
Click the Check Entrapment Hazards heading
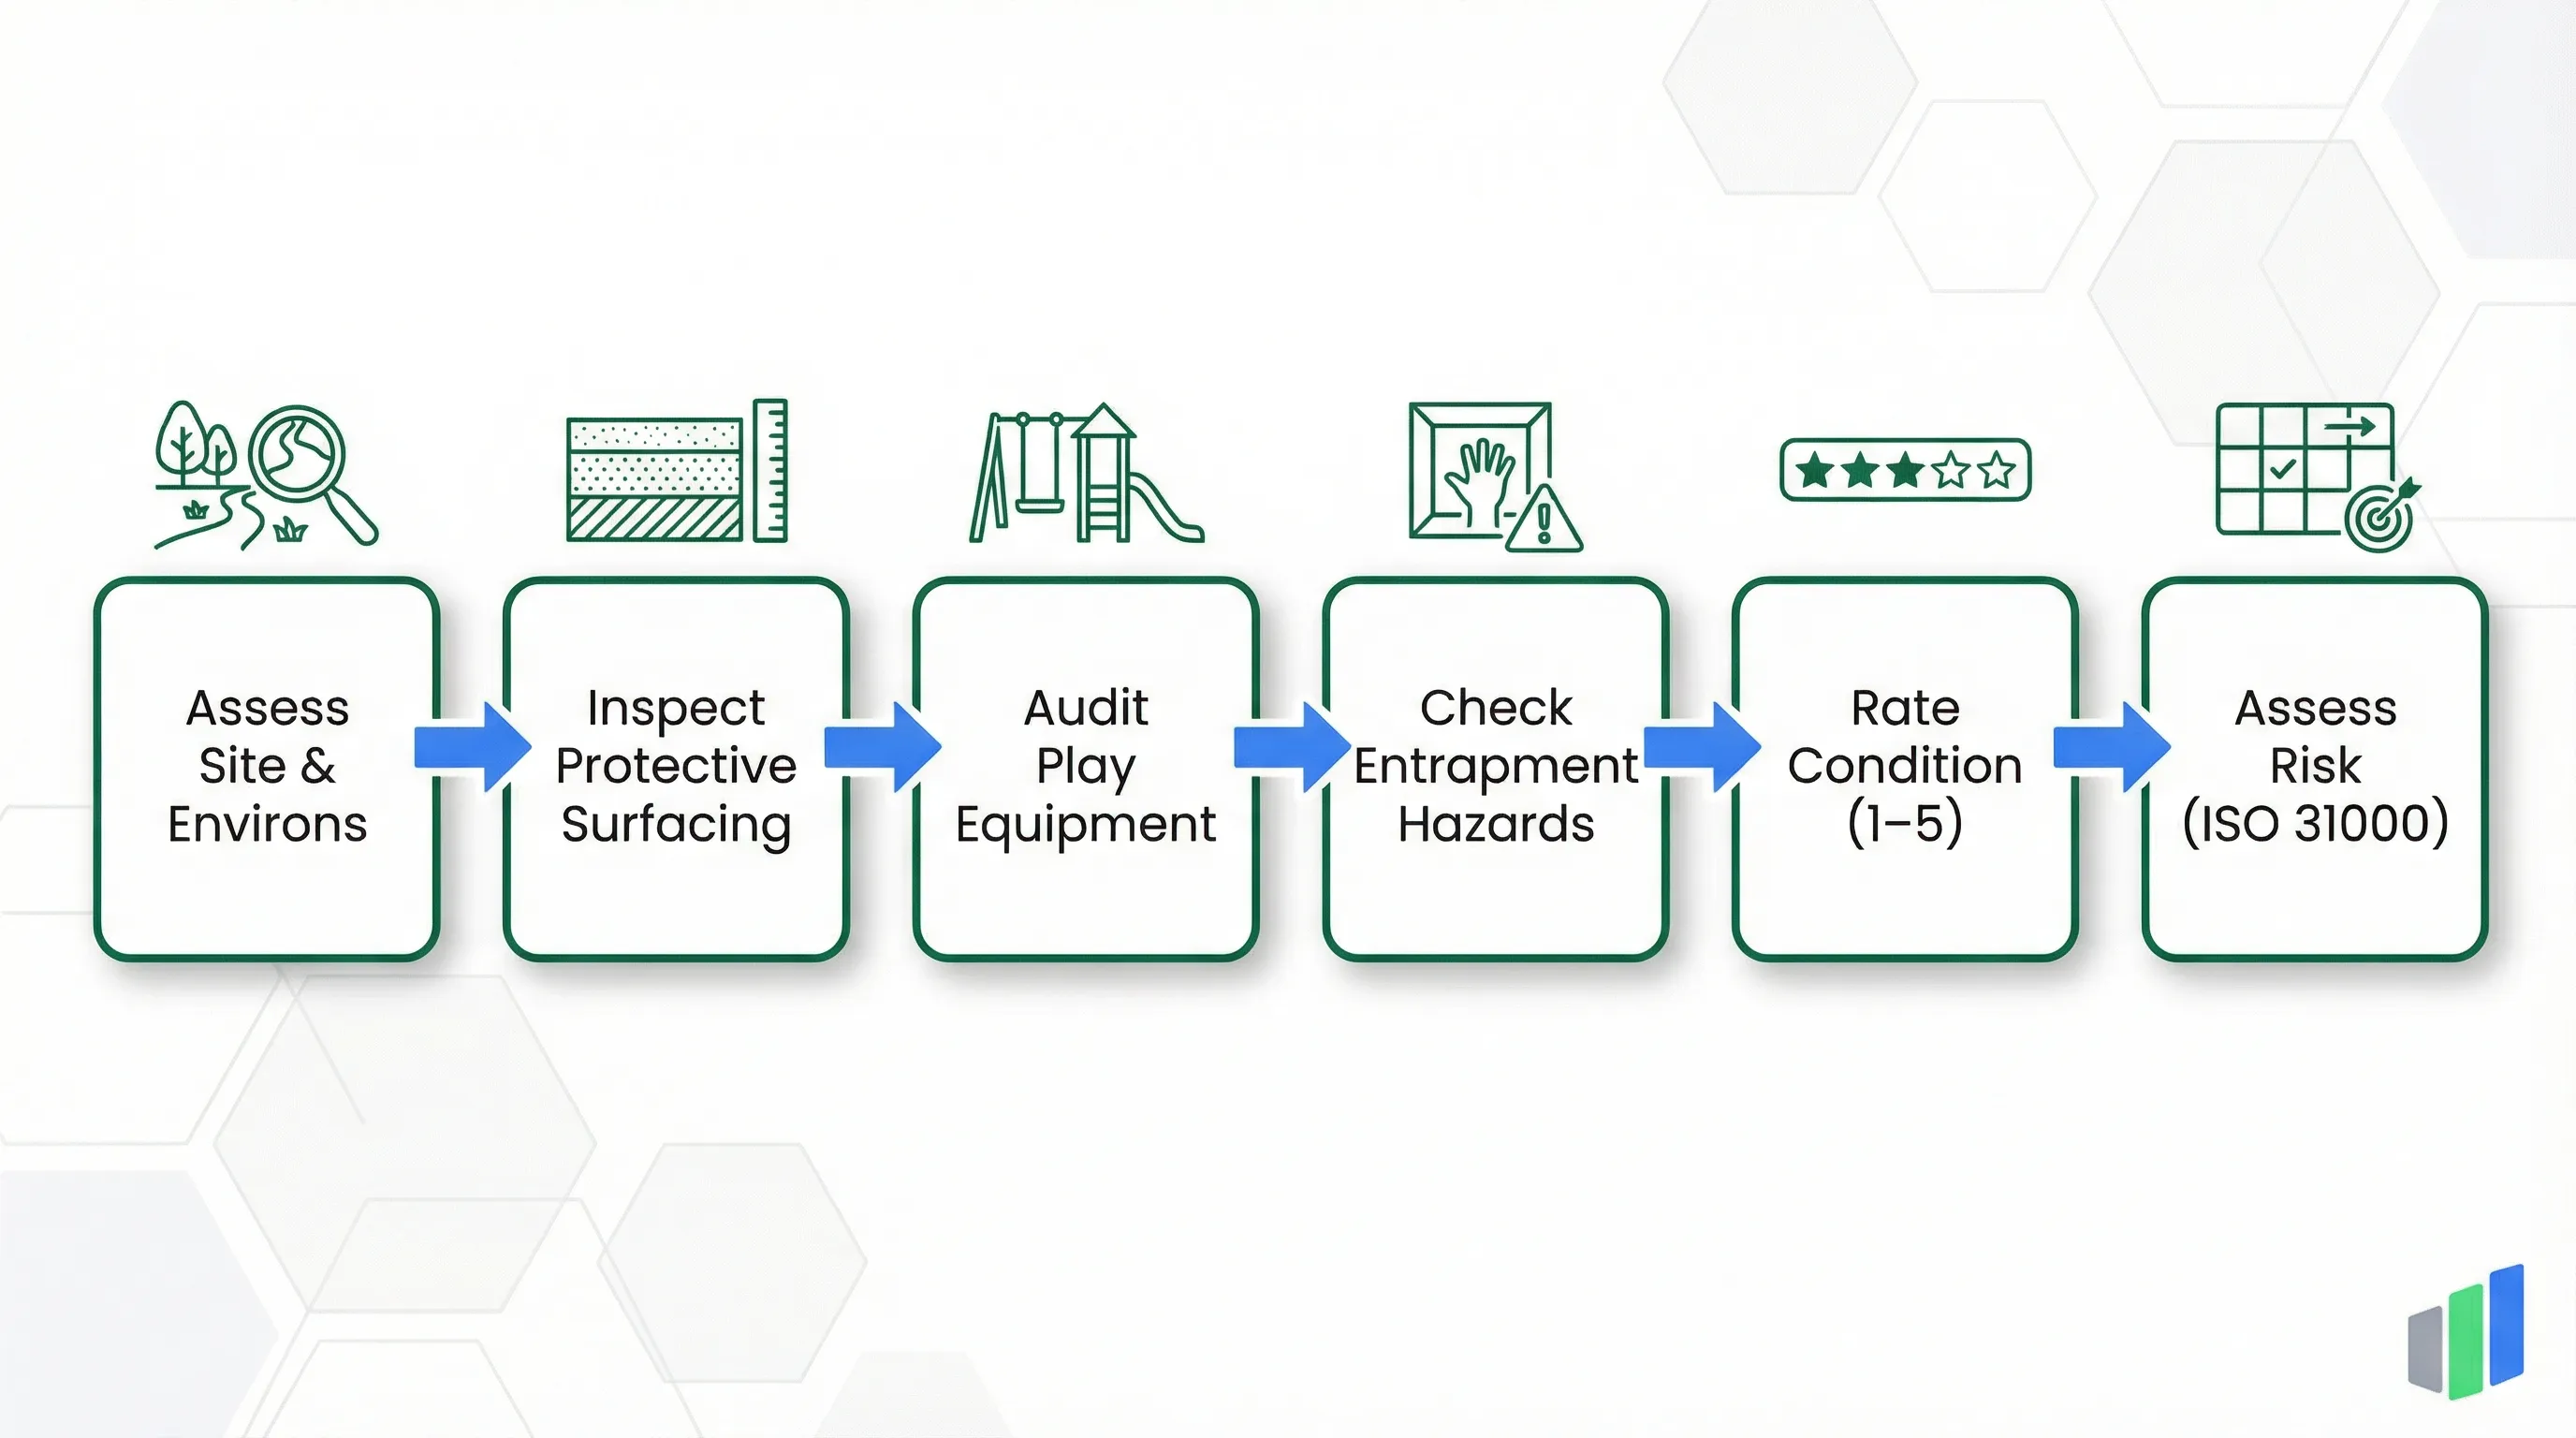1495,767
